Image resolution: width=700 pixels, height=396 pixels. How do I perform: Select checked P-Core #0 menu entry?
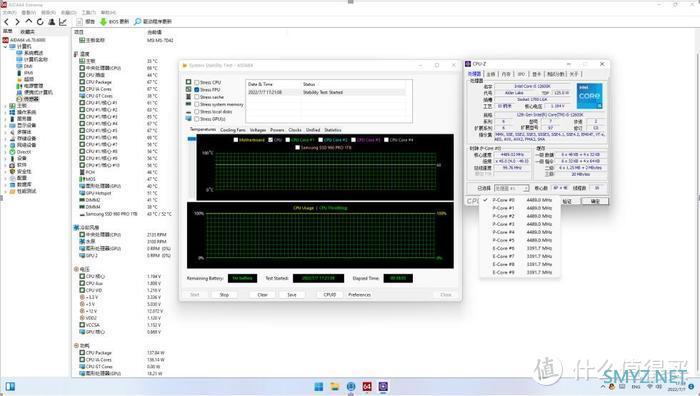(x=520, y=200)
